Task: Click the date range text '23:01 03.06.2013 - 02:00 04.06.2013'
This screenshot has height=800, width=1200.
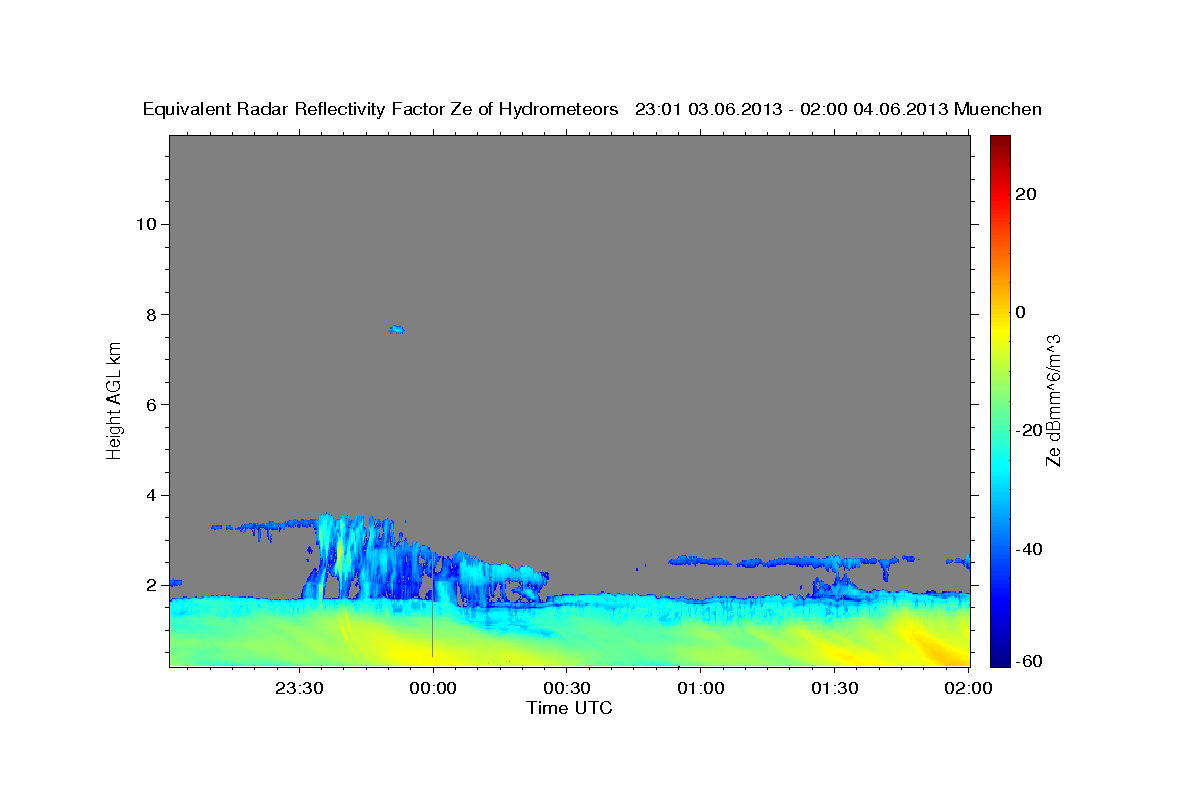Action: tap(793, 109)
